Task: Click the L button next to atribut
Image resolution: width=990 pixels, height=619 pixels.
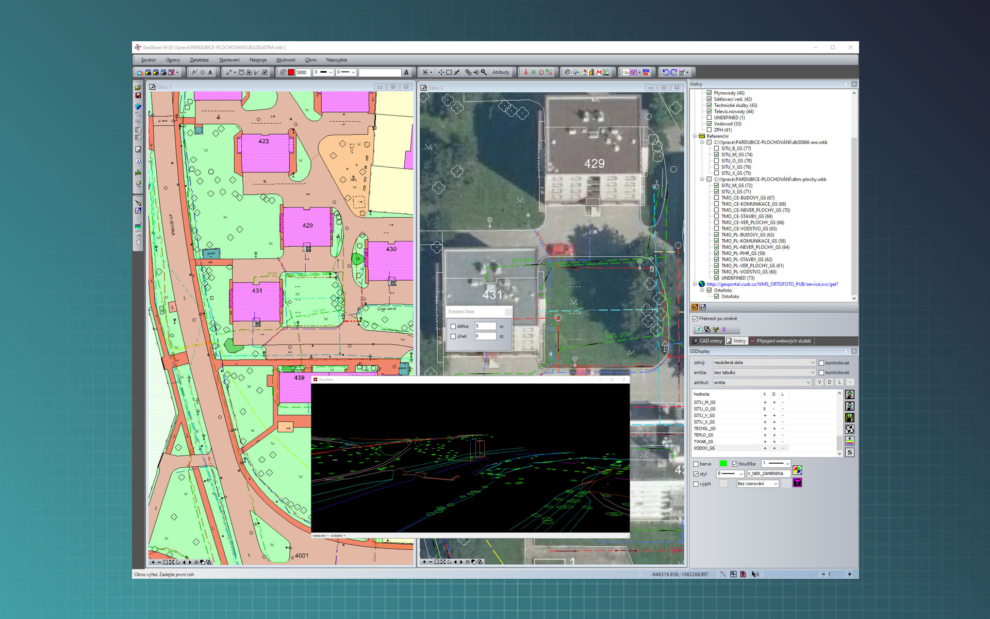Action: tap(840, 382)
